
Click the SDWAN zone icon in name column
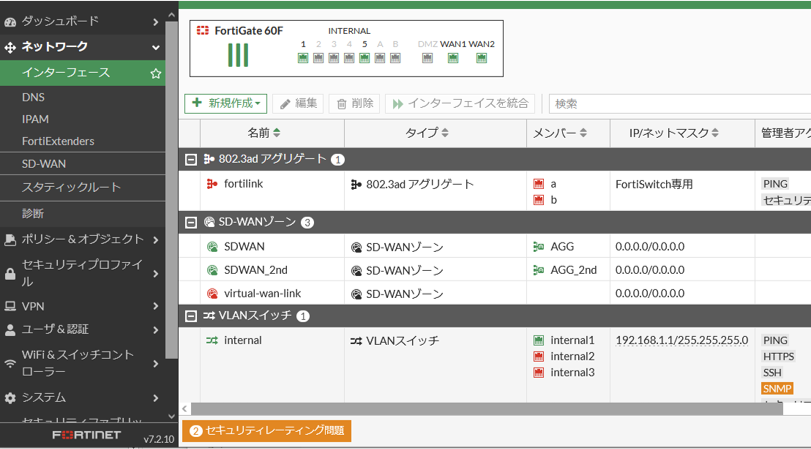click(212, 247)
